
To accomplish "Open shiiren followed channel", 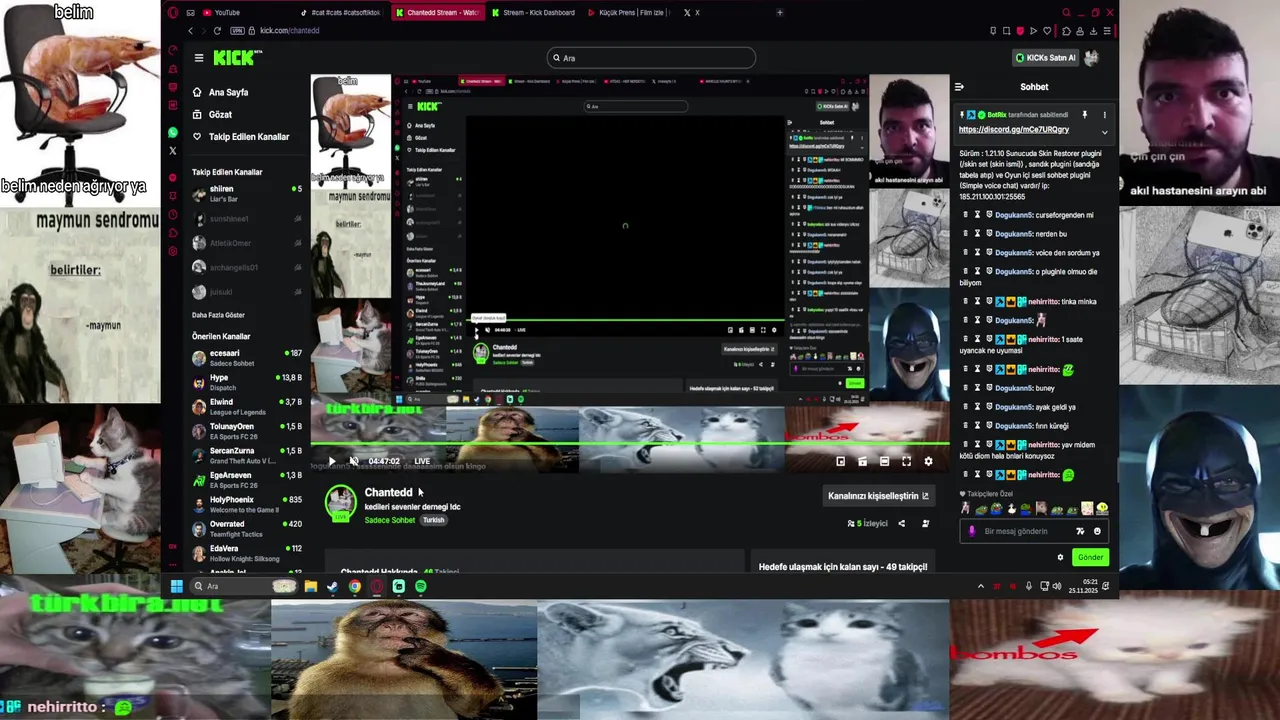I will [247, 193].
